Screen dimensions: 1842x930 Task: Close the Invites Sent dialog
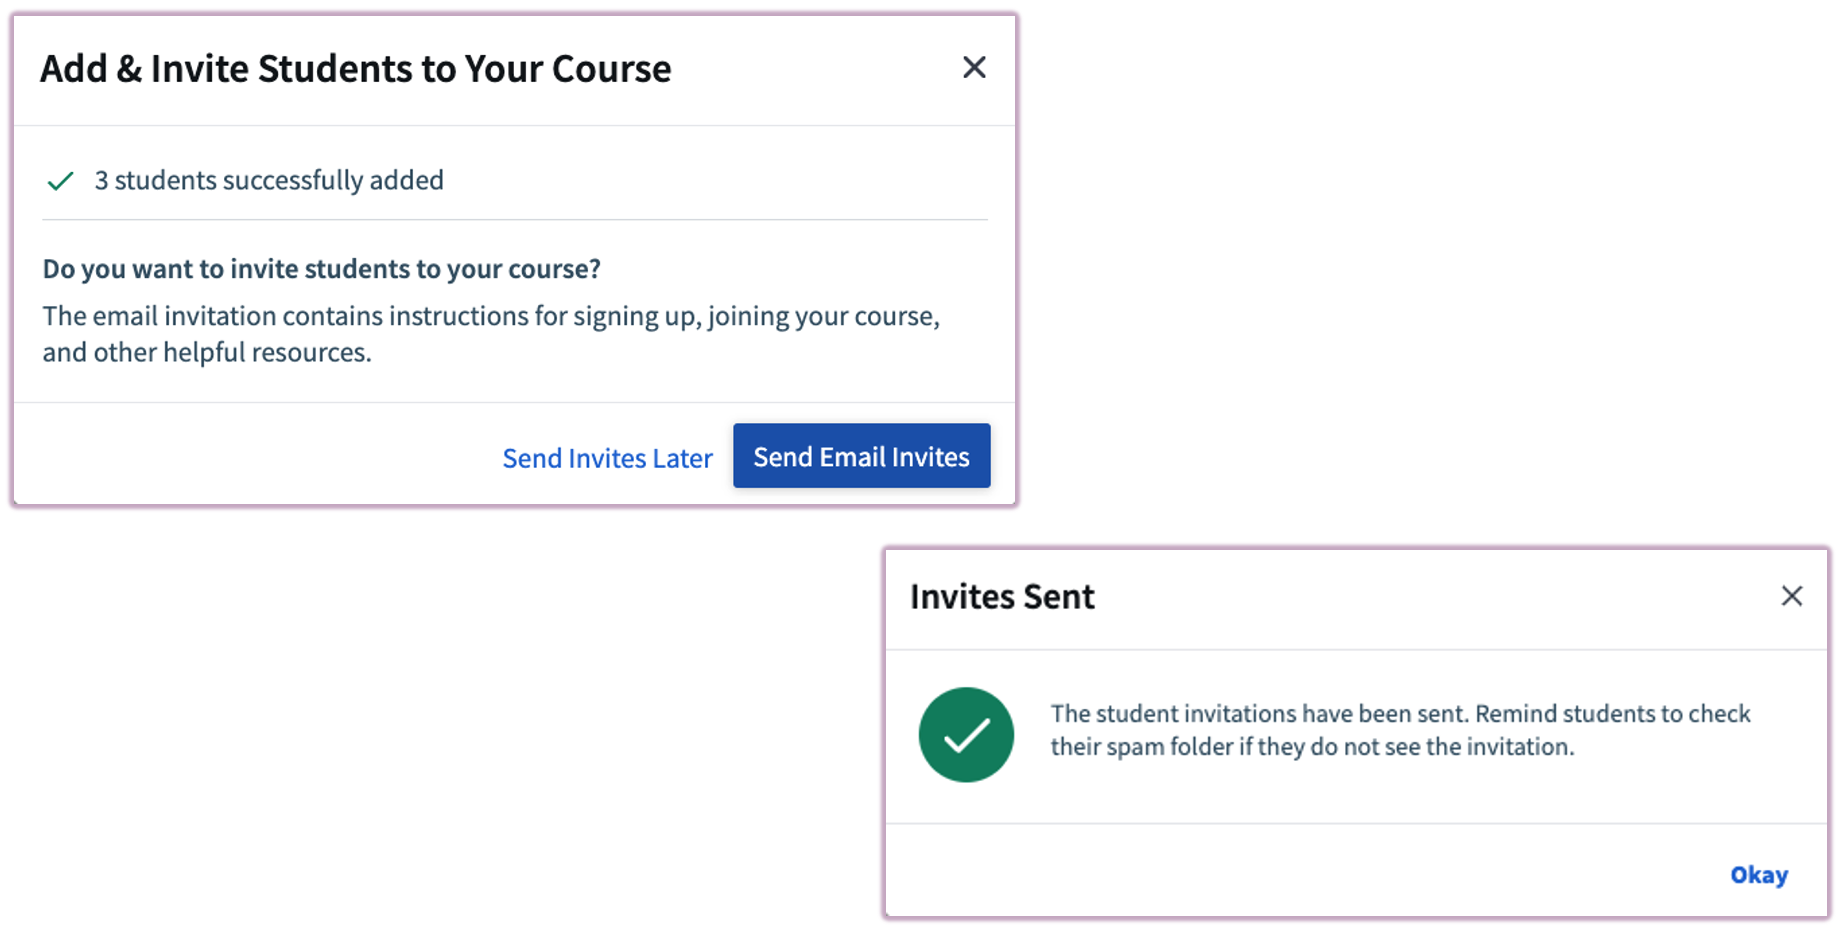click(1791, 596)
